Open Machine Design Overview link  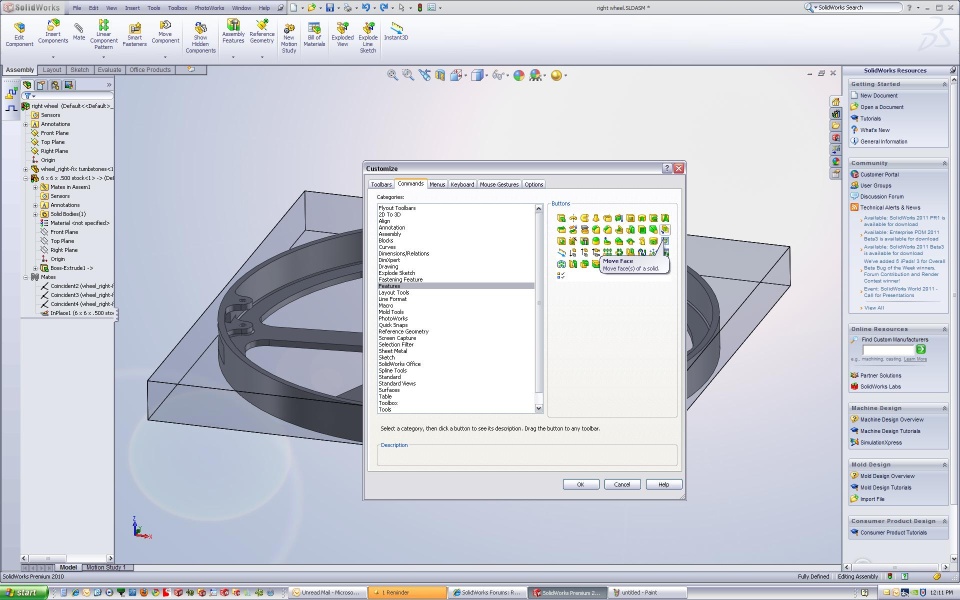coord(891,419)
